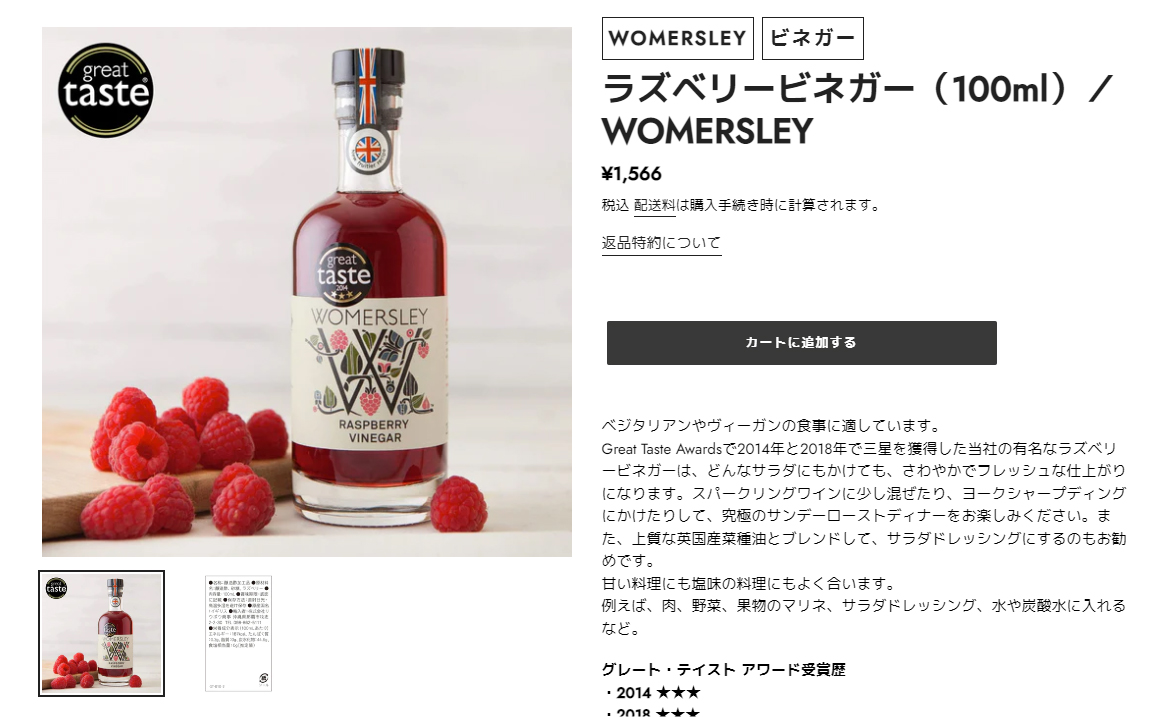
Task: Click the Union Jack seal on bottle neck
Action: click(x=368, y=150)
